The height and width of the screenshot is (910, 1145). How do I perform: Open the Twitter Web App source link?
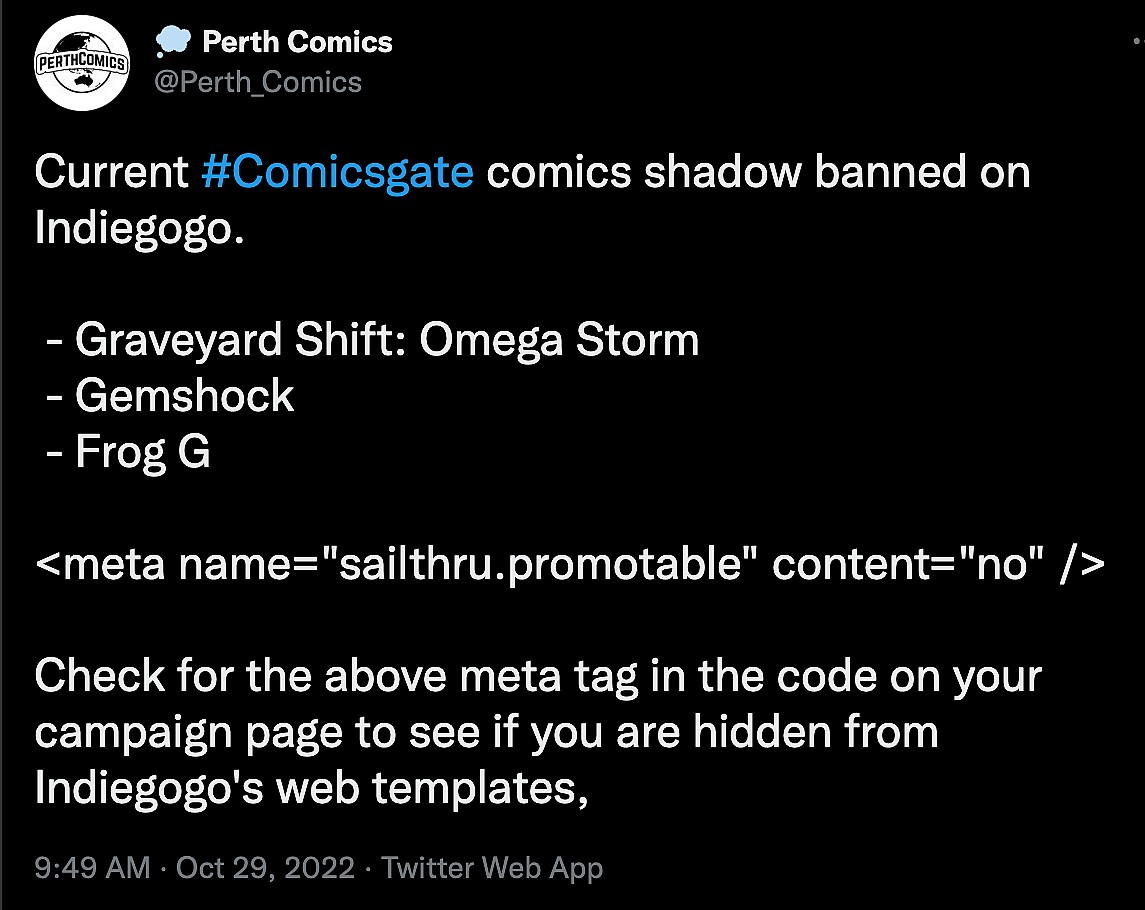492,867
